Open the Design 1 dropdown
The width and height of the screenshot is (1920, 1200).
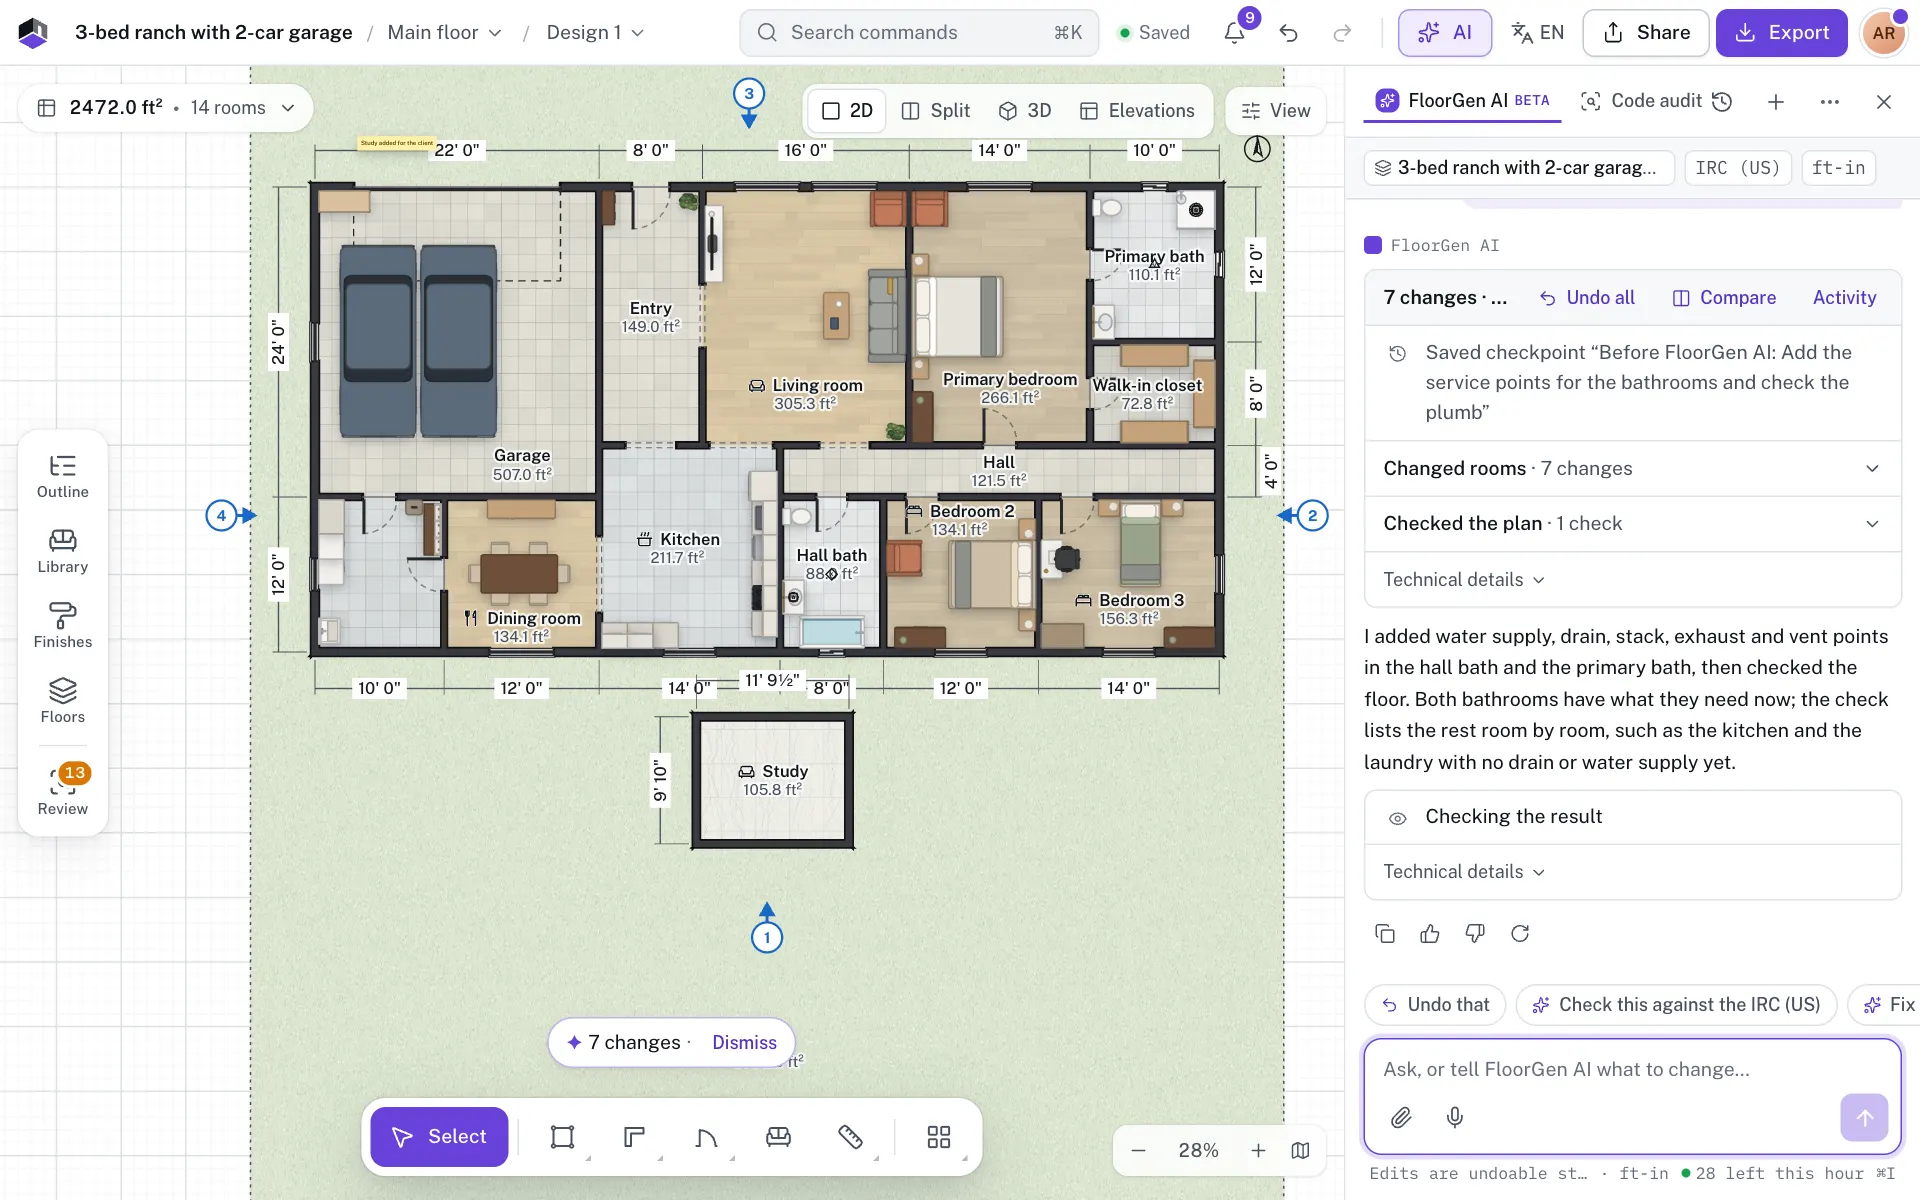595,33
